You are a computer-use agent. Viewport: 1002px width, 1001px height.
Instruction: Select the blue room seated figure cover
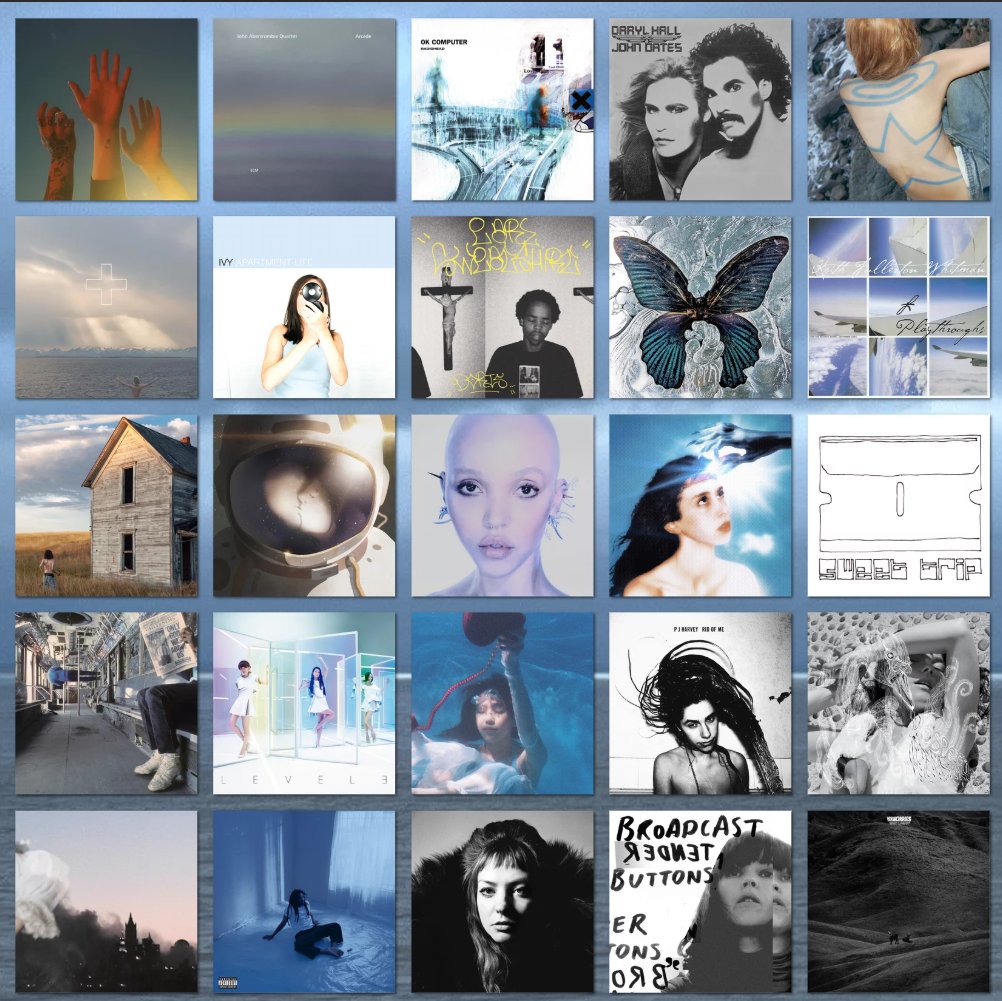[304, 902]
